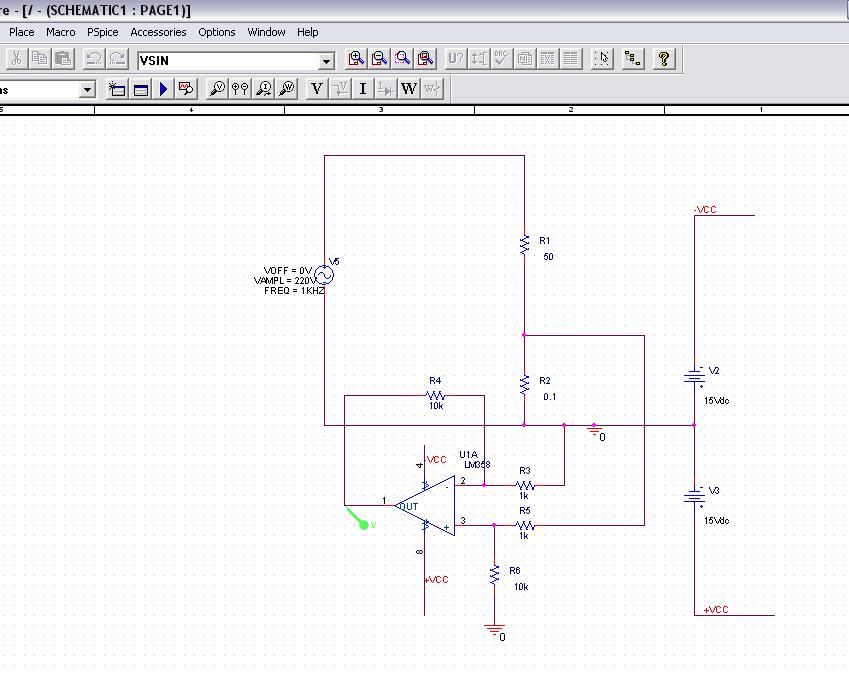This screenshot has height=675, width=849.
Task: Open the VSIN part dropdown arrow
Action: click(326, 61)
